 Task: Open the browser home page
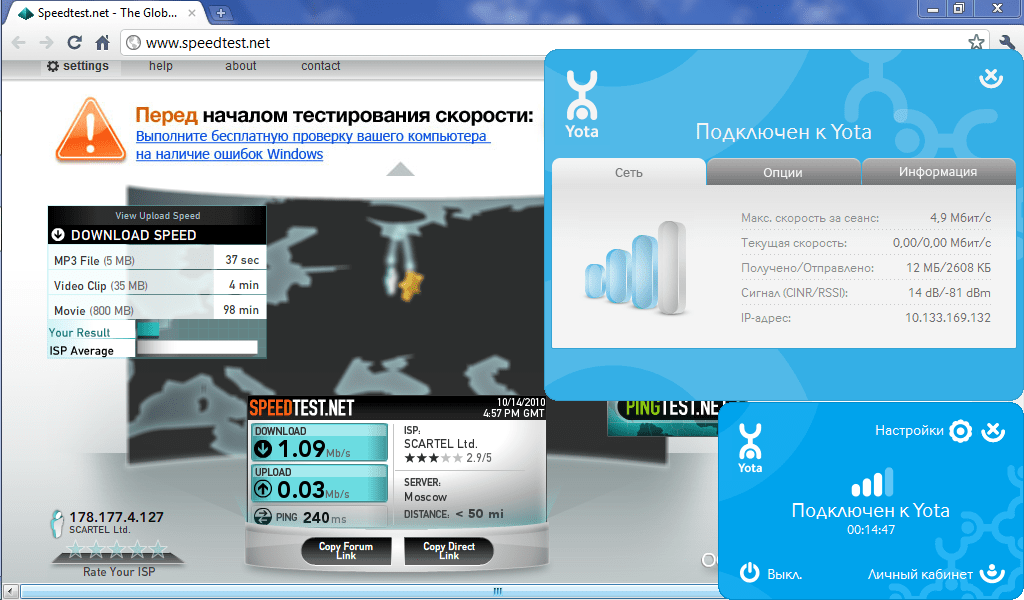click(x=103, y=42)
